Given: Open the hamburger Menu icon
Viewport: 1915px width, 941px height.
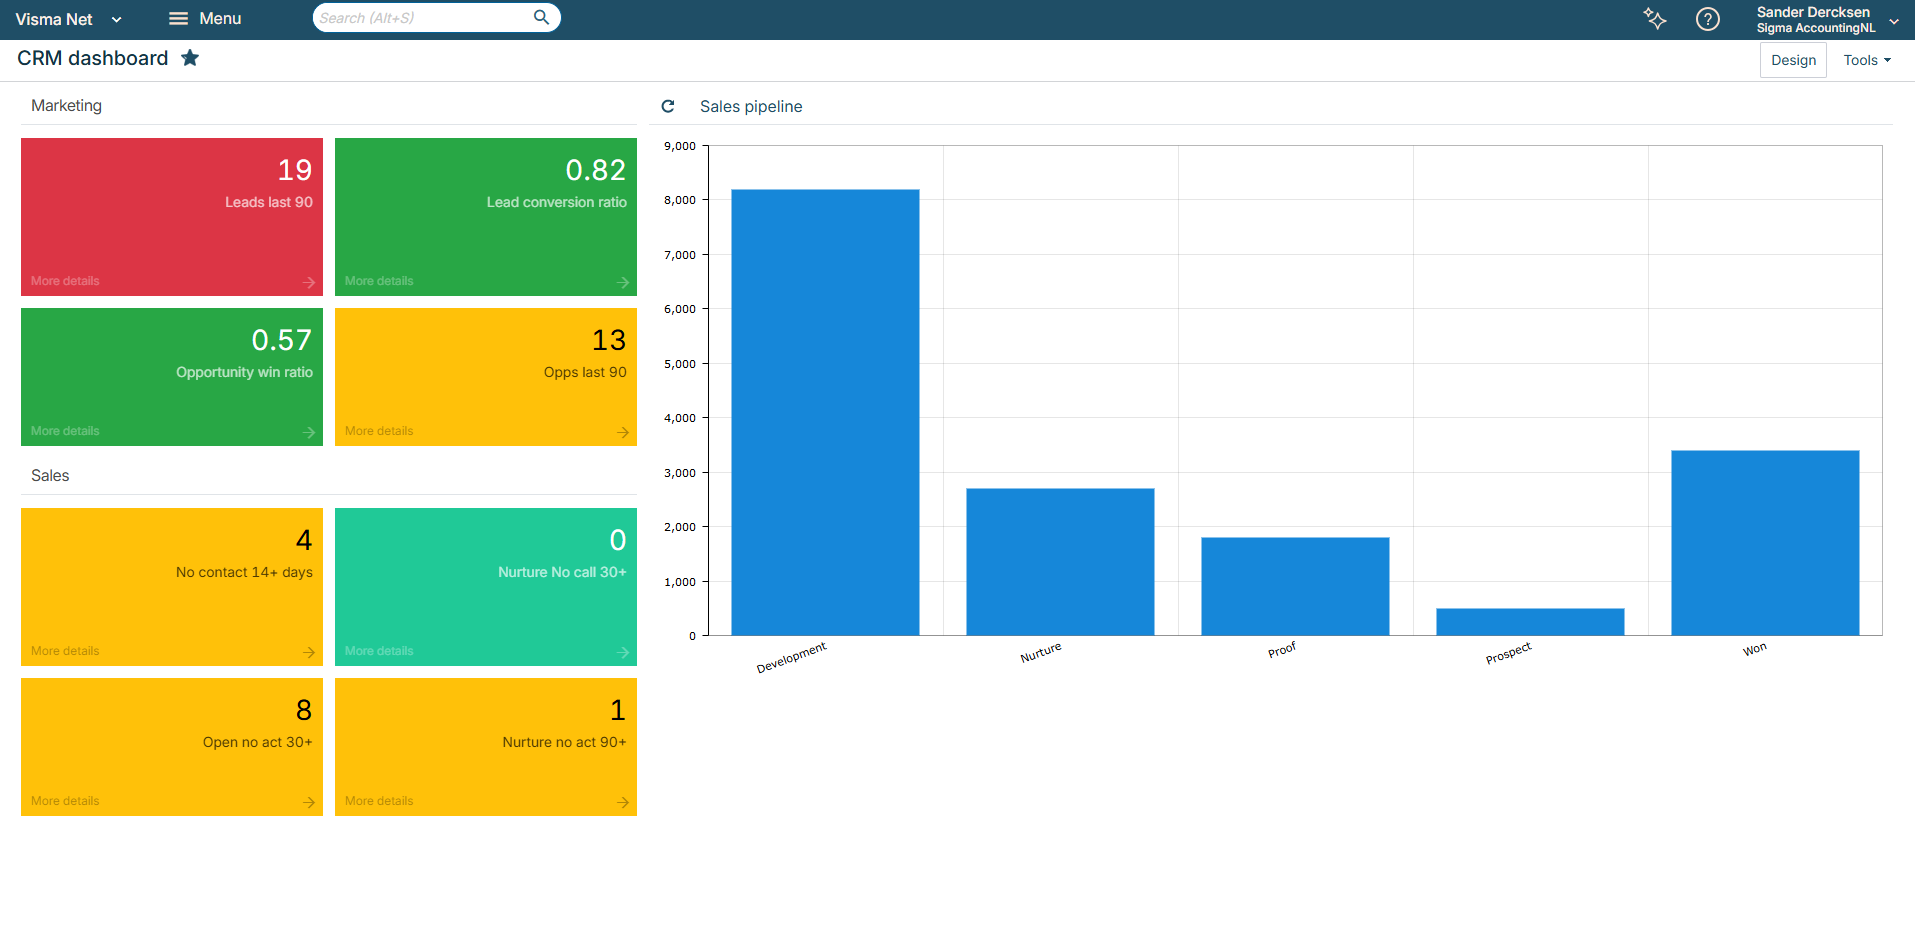Looking at the screenshot, I should click(x=178, y=18).
